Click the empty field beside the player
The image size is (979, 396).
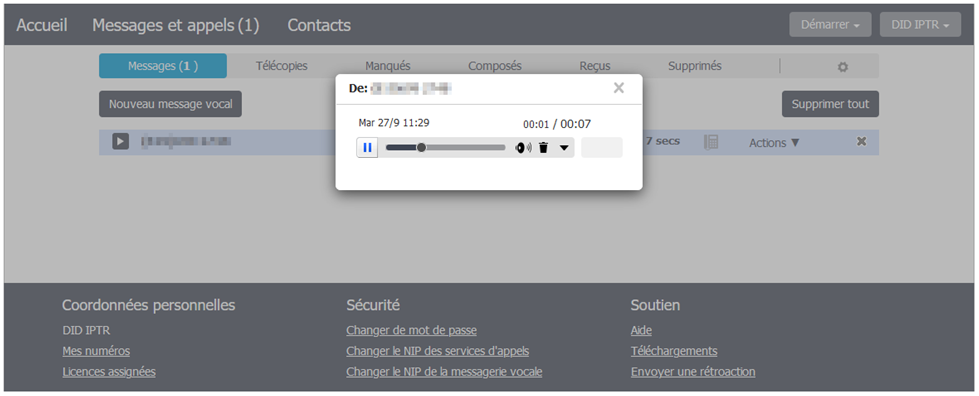point(602,147)
